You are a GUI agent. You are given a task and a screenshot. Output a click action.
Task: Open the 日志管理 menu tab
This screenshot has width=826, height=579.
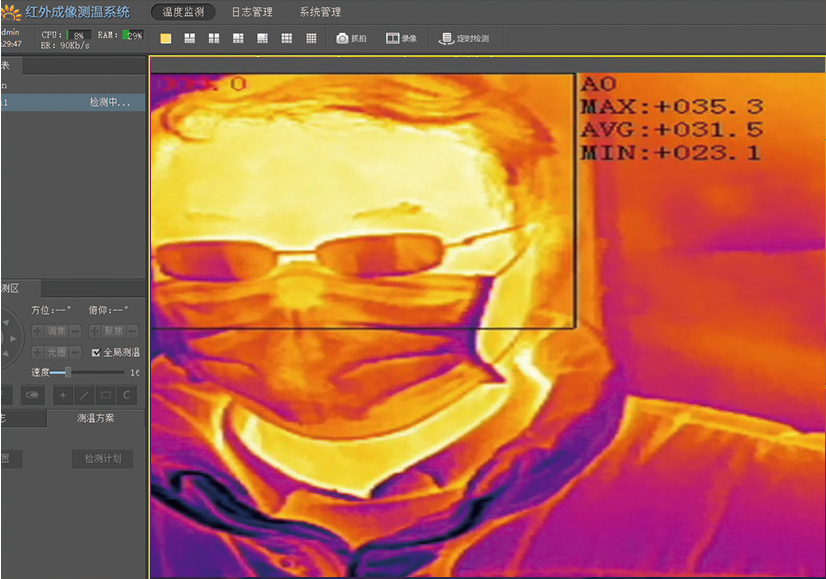(x=251, y=12)
